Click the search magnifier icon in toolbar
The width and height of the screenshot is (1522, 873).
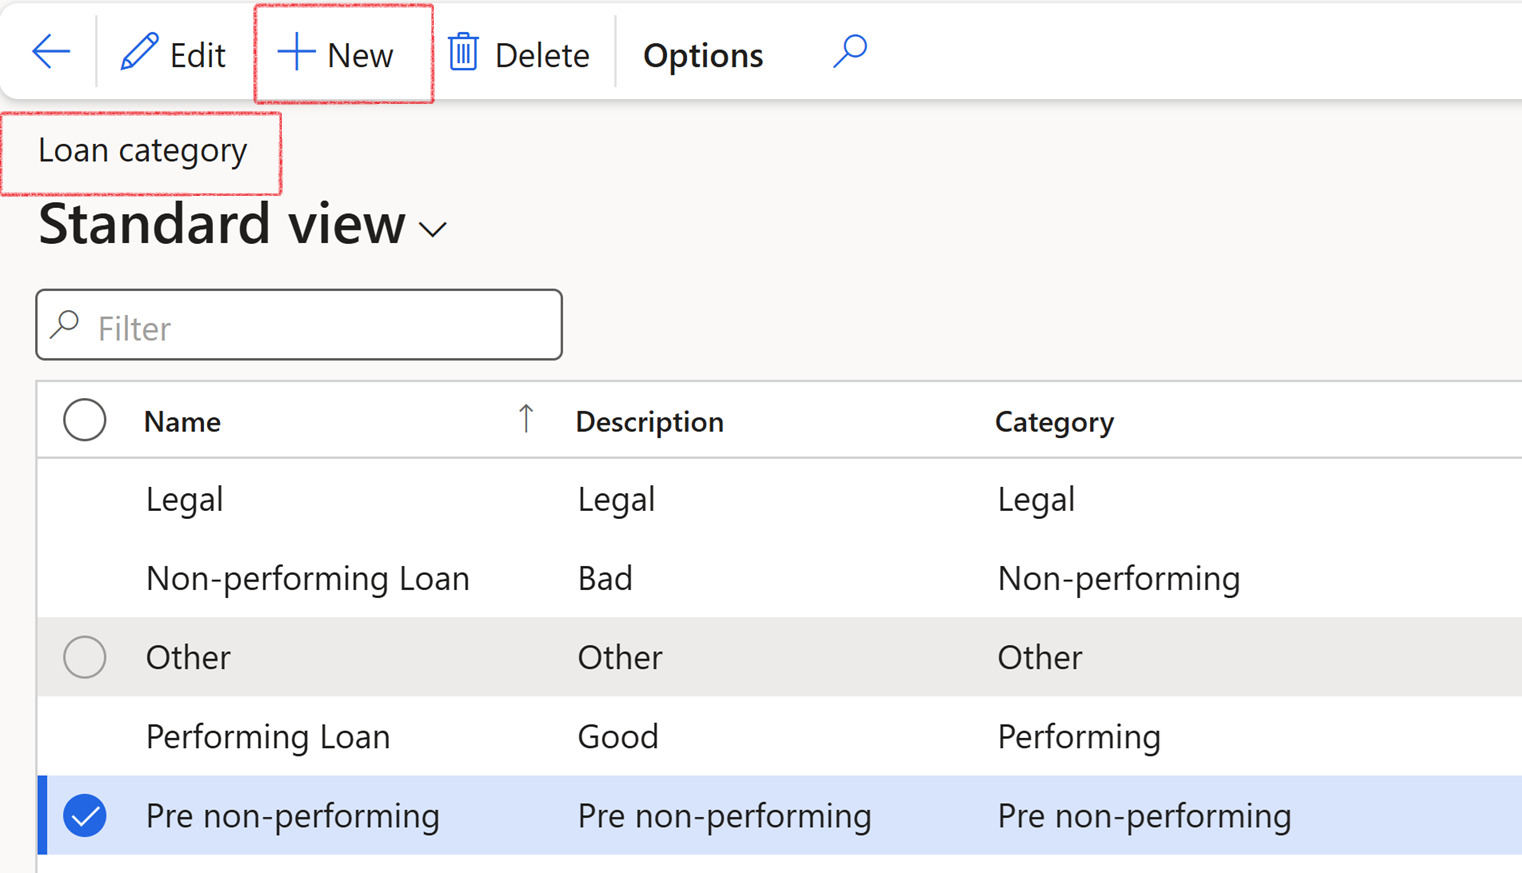tap(850, 51)
